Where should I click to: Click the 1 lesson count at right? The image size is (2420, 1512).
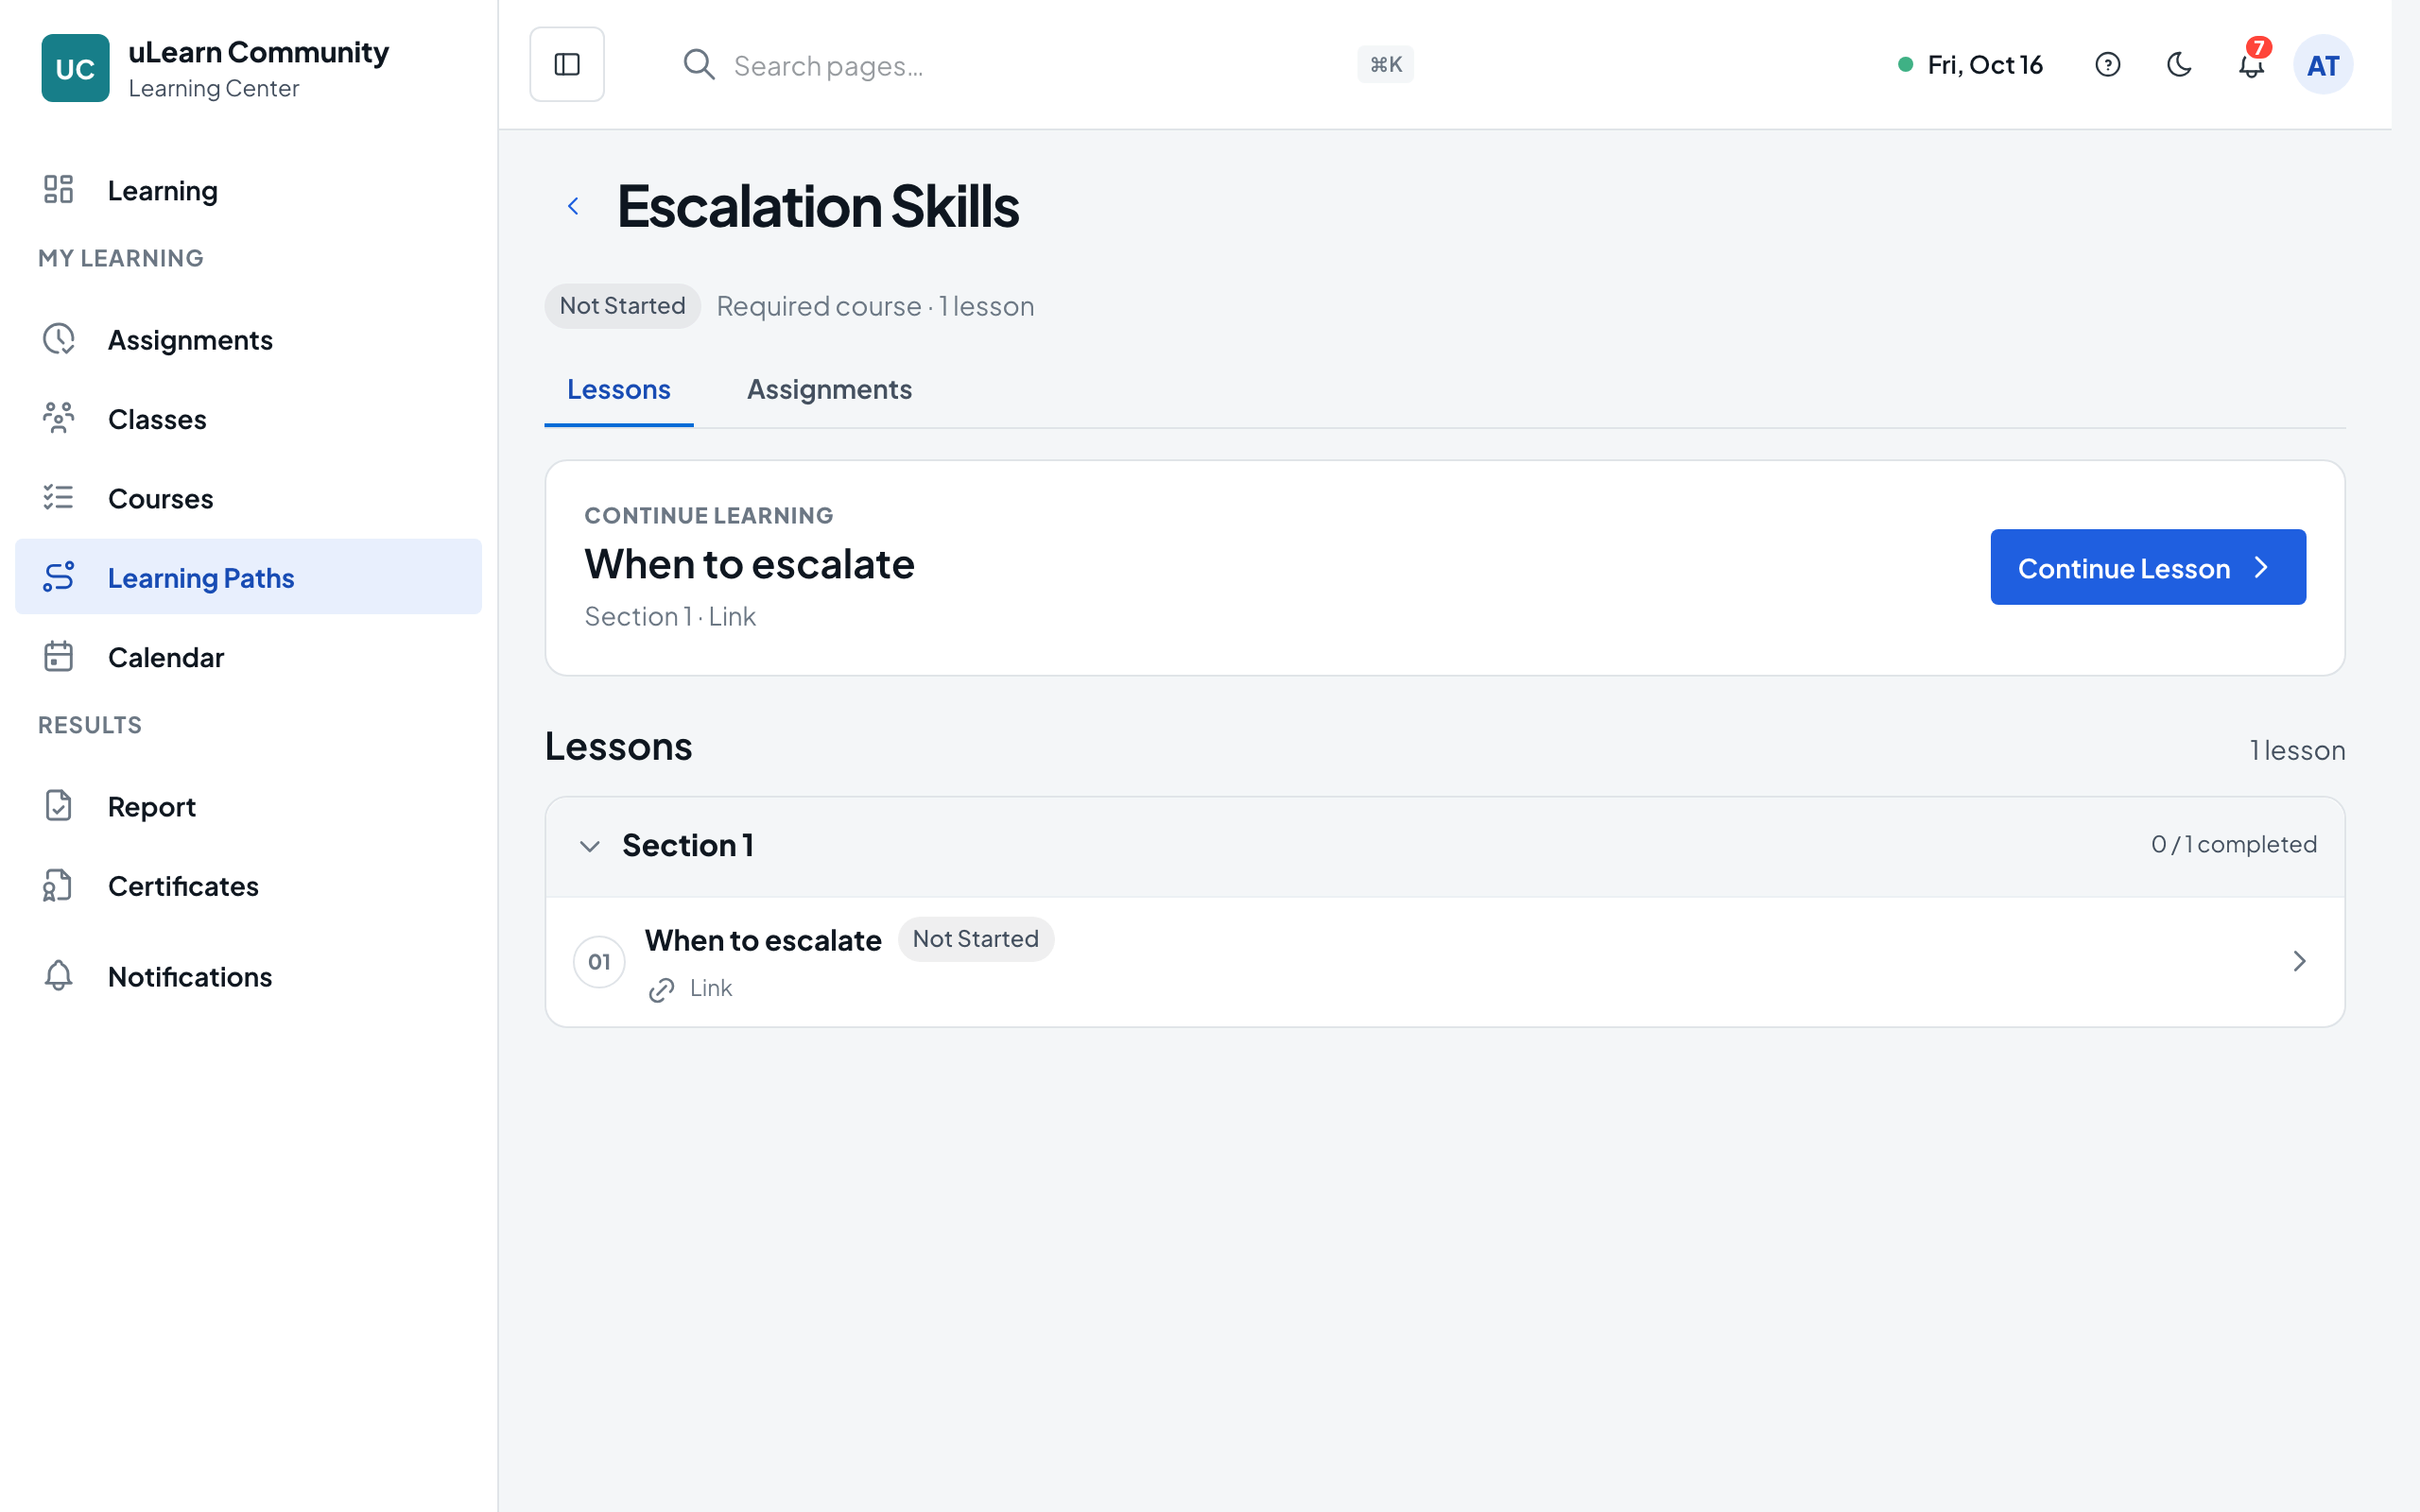pyautogui.click(x=2297, y=750)
